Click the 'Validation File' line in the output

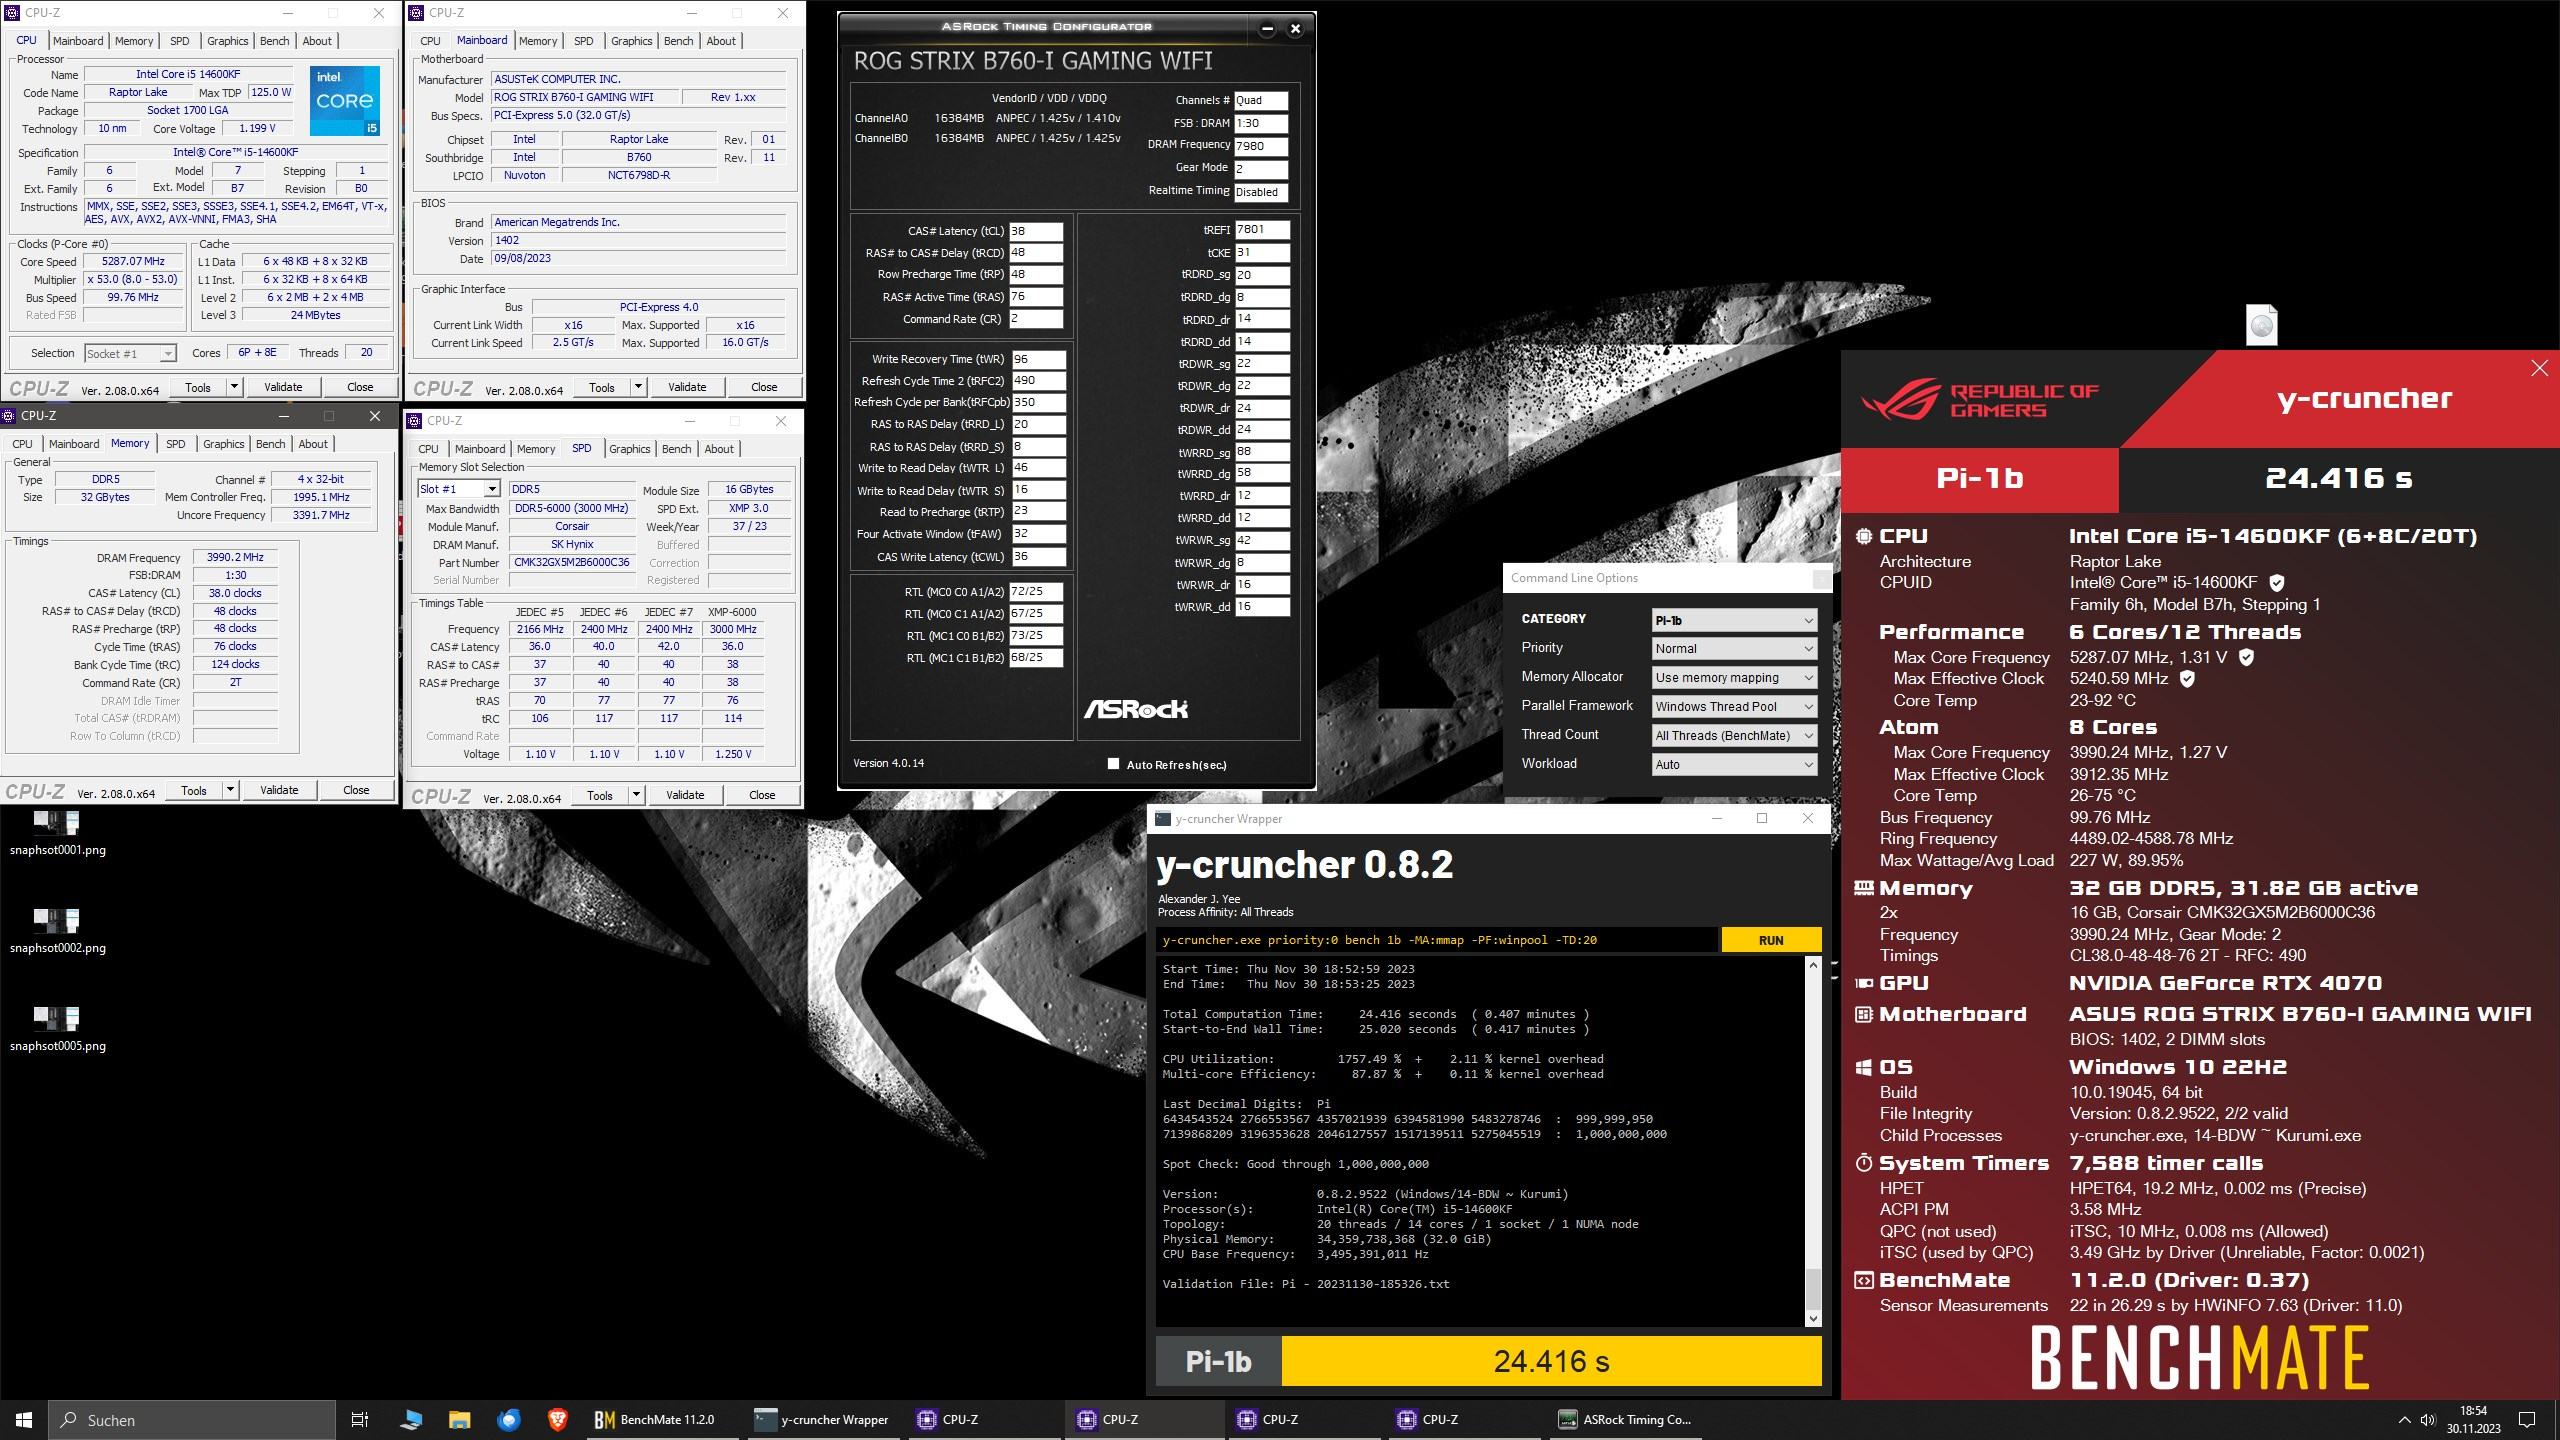tap(1306, 1284)
